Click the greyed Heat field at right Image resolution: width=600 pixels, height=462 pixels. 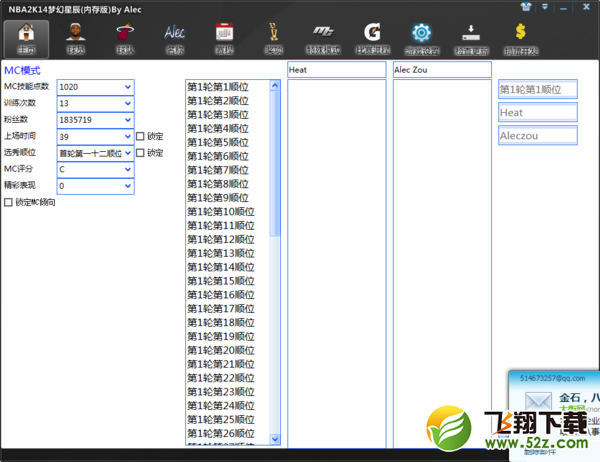[x=538, y=113]
